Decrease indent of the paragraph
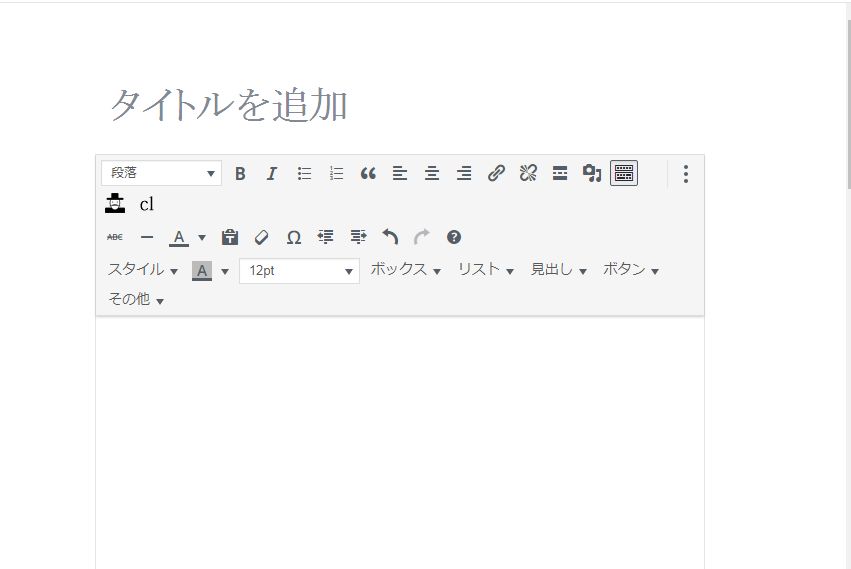Screen dimensions: 851x569 (326, 237)
